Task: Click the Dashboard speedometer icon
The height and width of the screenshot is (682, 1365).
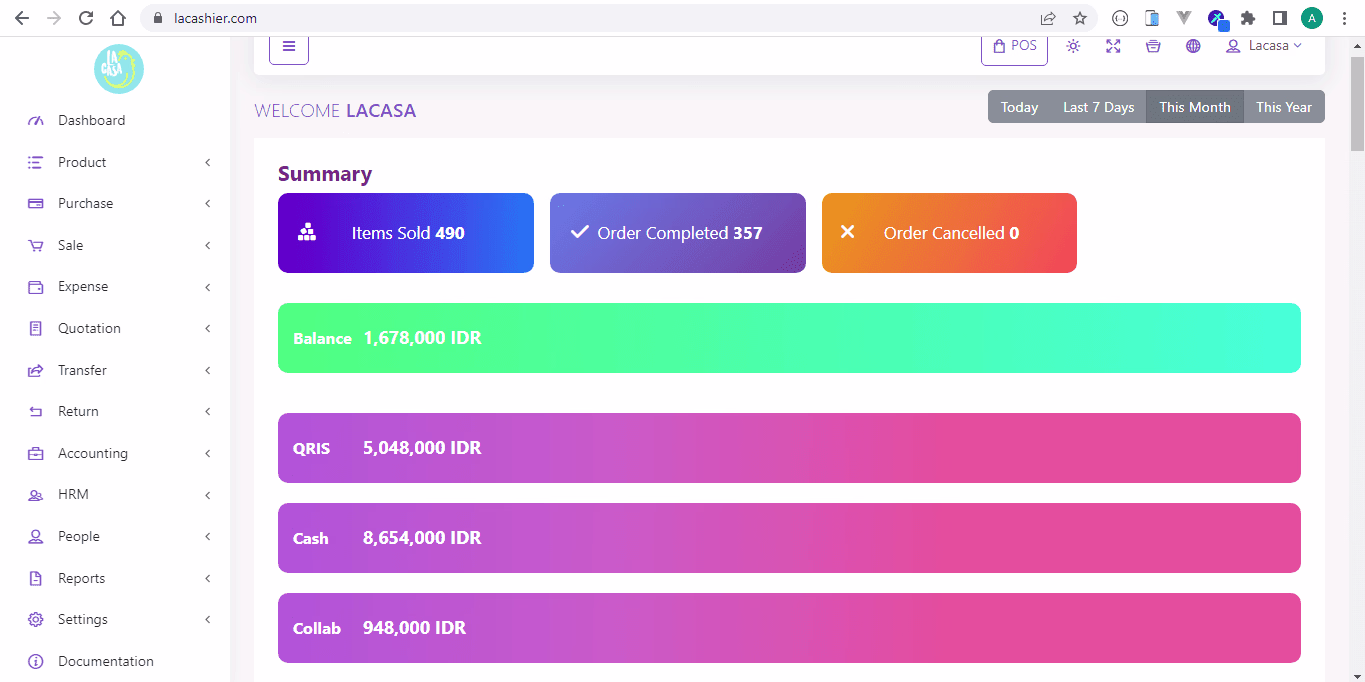Action: coord(36,121)
